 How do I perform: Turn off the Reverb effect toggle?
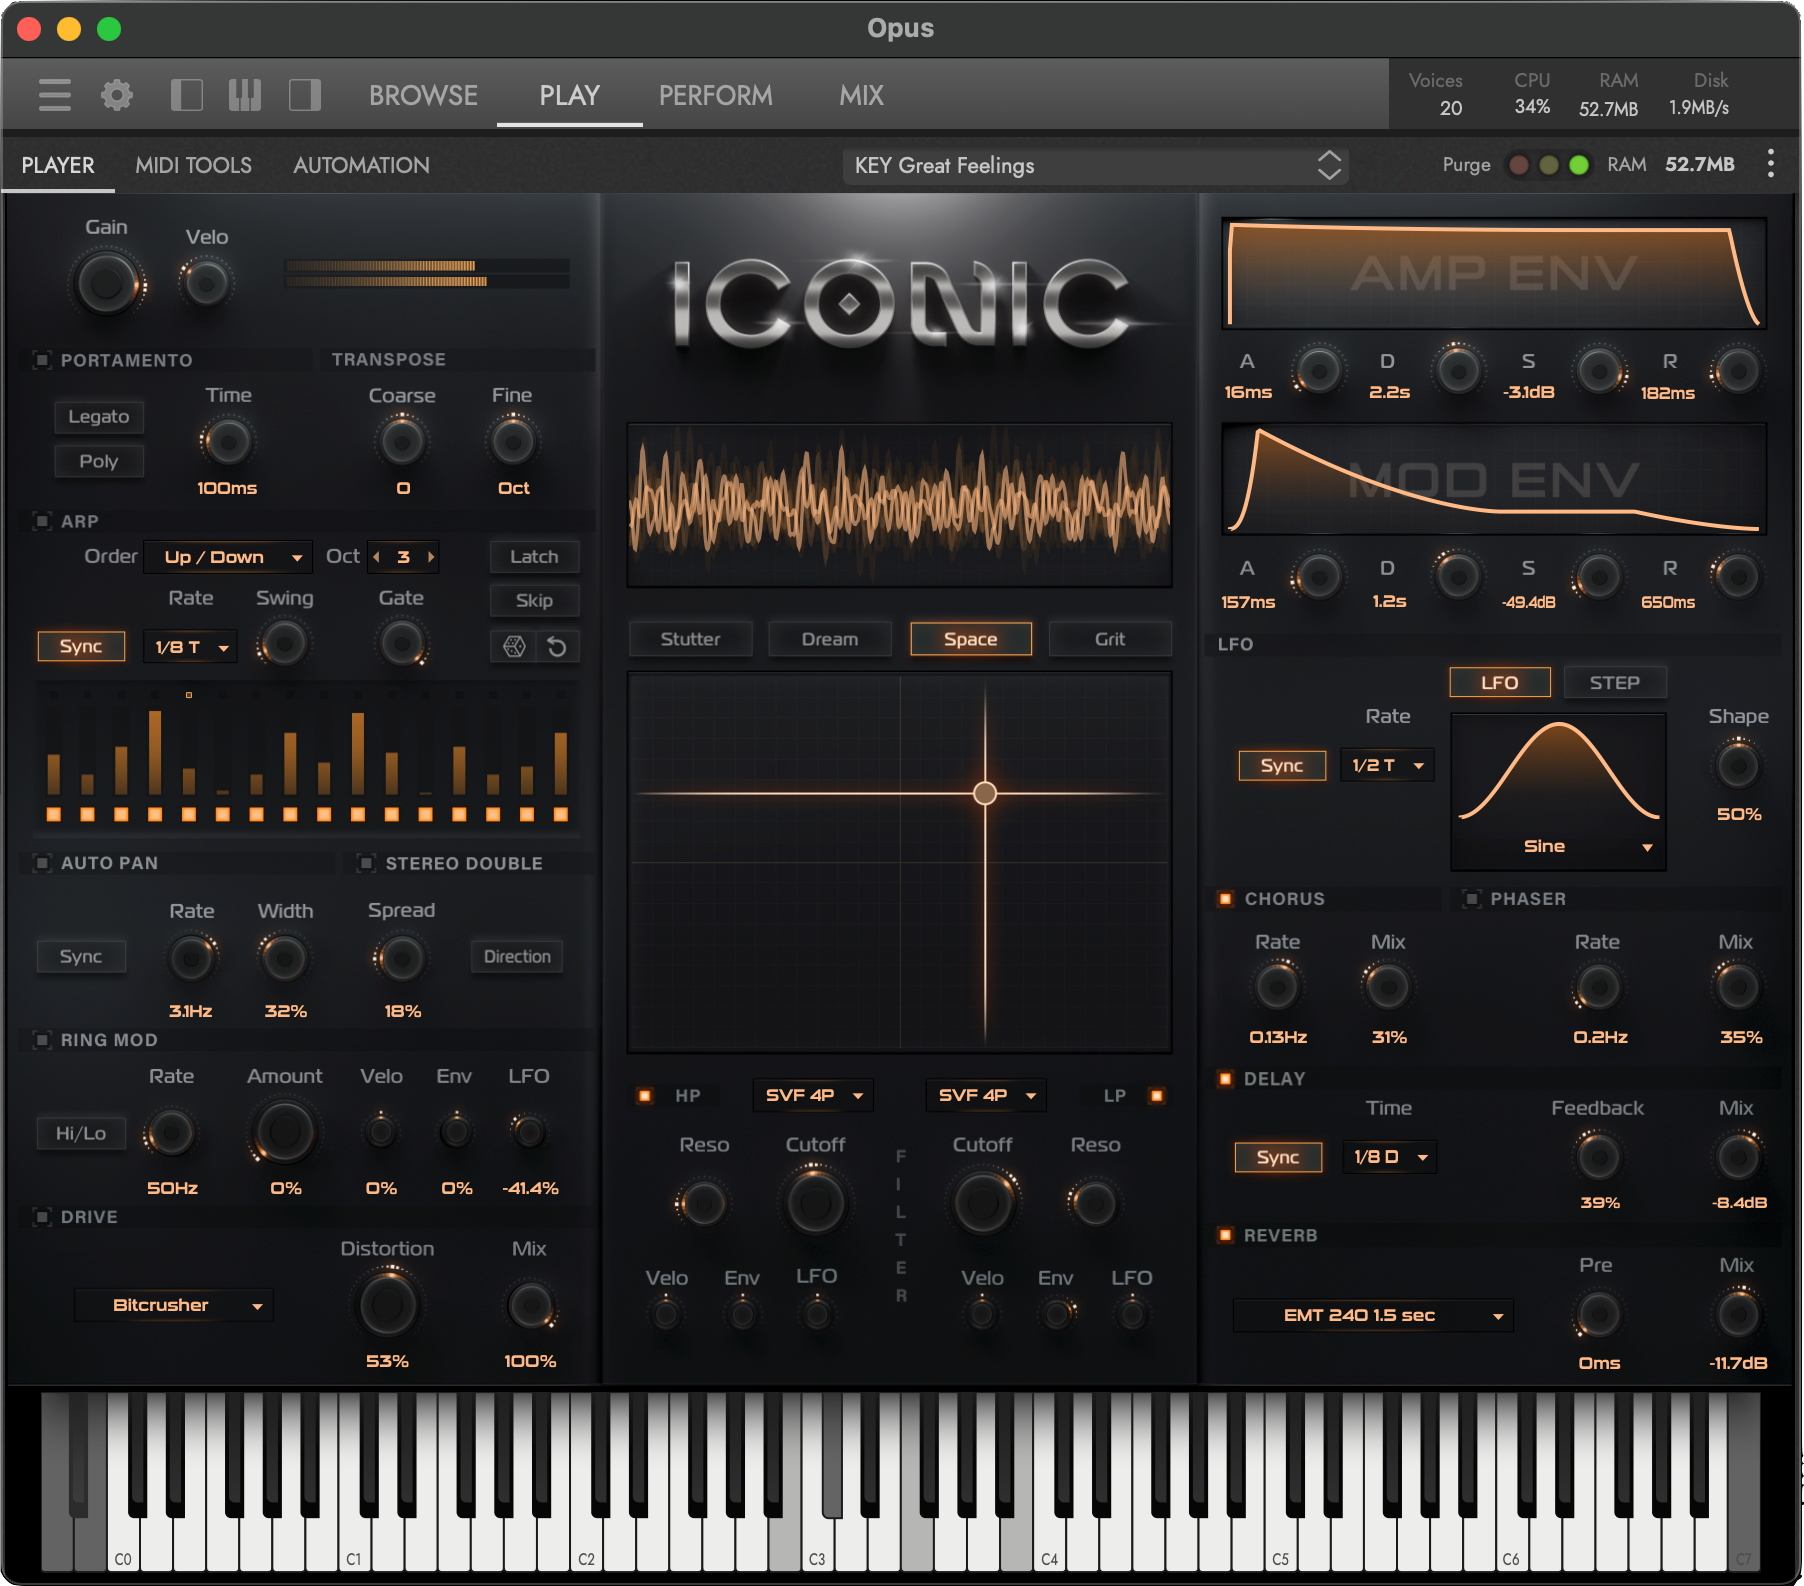(1225, 1235)
